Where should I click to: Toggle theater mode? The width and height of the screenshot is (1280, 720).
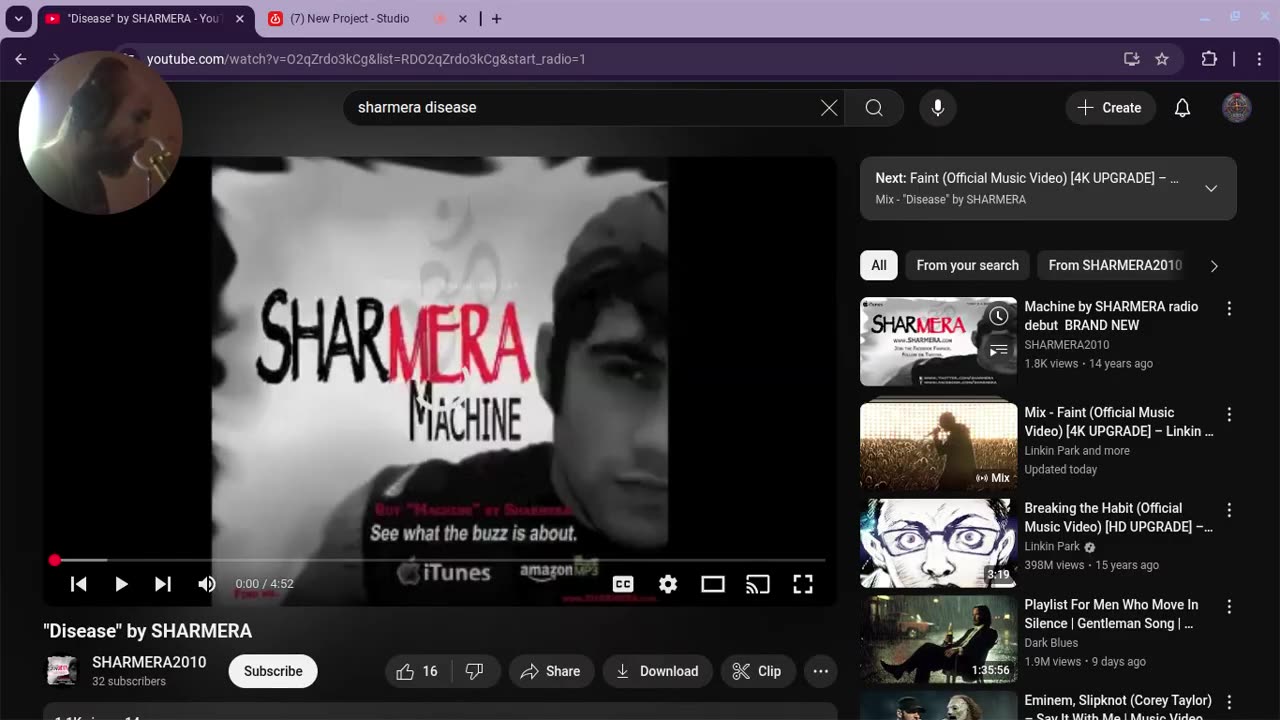(713, 584)
